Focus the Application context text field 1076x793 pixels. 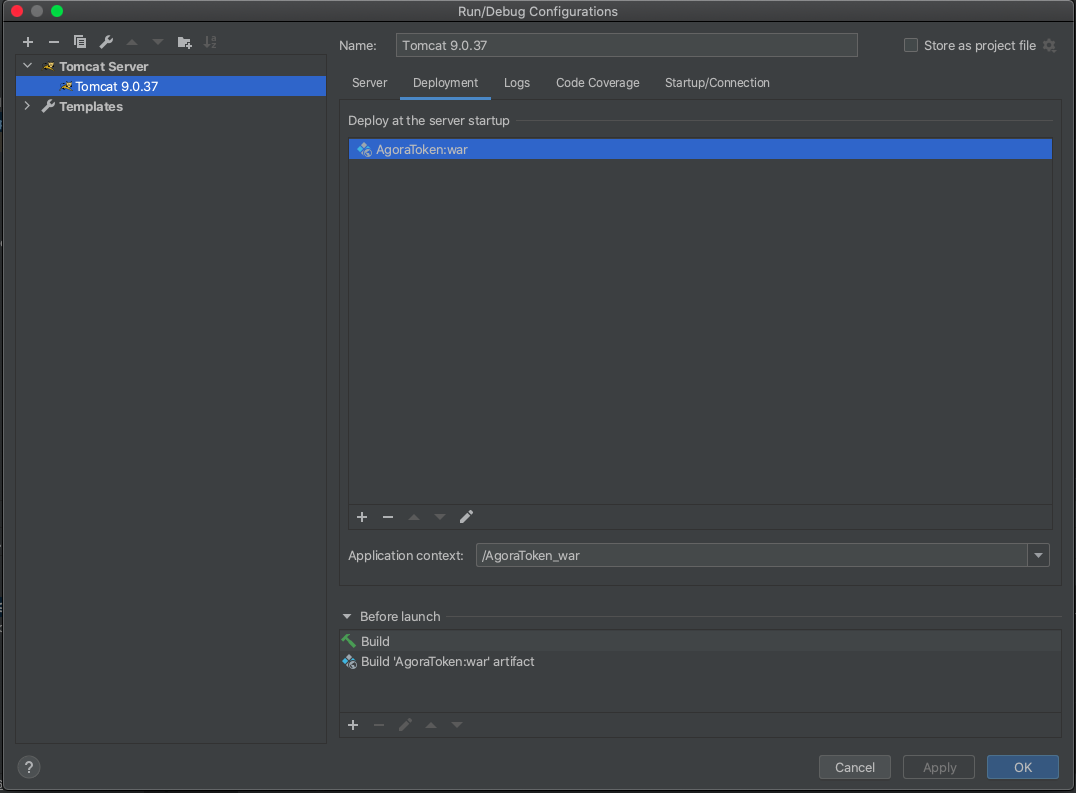pos(751,556)
